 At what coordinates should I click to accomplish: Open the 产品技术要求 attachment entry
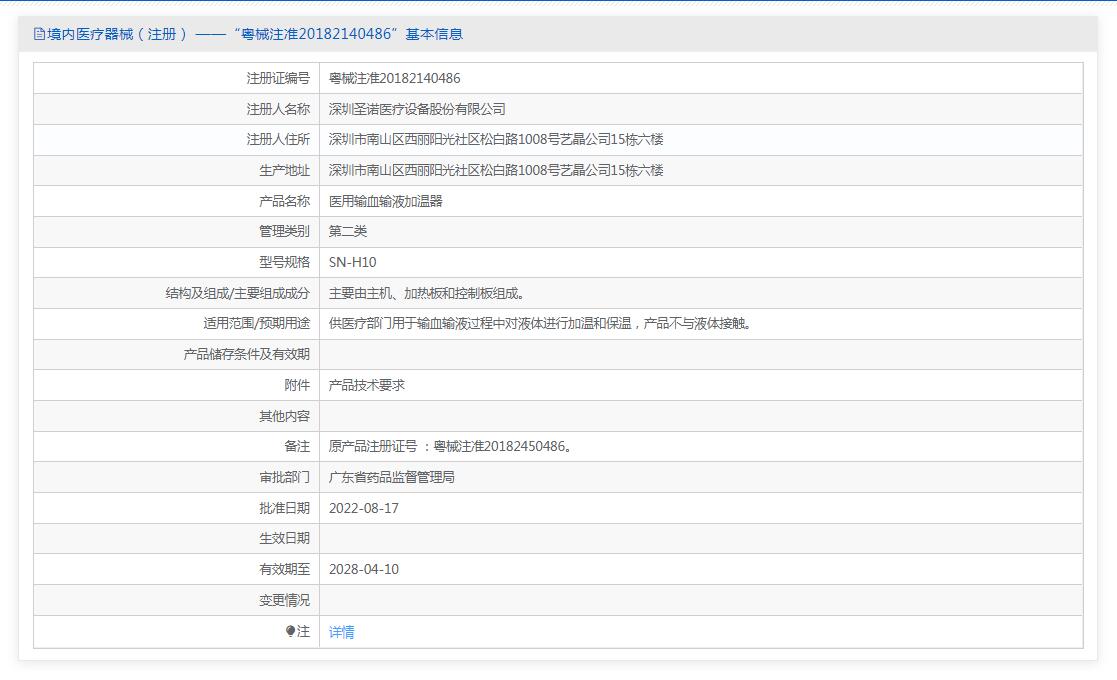pos(366,385)
